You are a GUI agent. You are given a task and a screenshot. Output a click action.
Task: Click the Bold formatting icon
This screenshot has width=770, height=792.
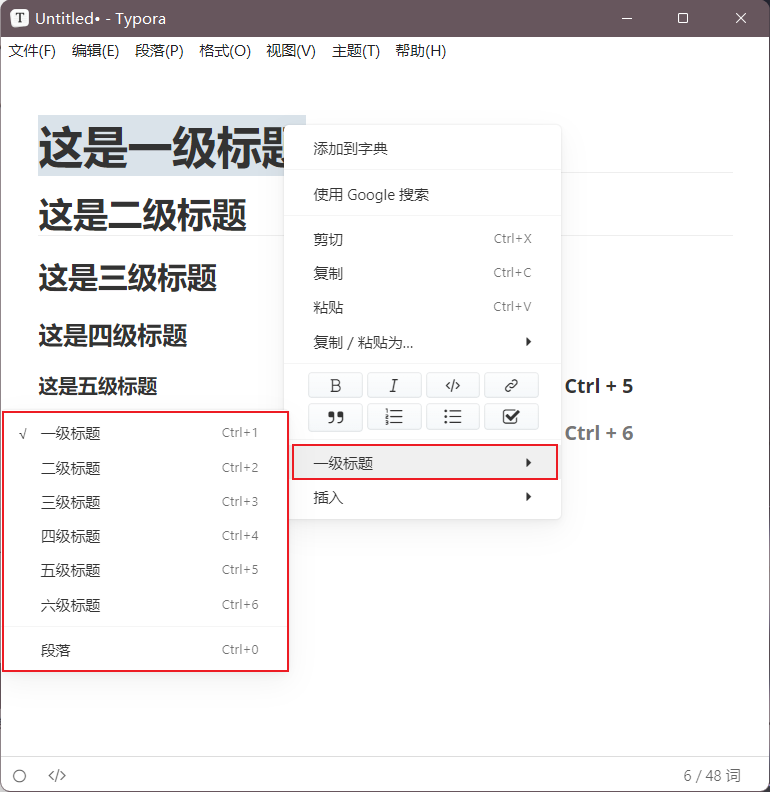click(x=335, y=386)
